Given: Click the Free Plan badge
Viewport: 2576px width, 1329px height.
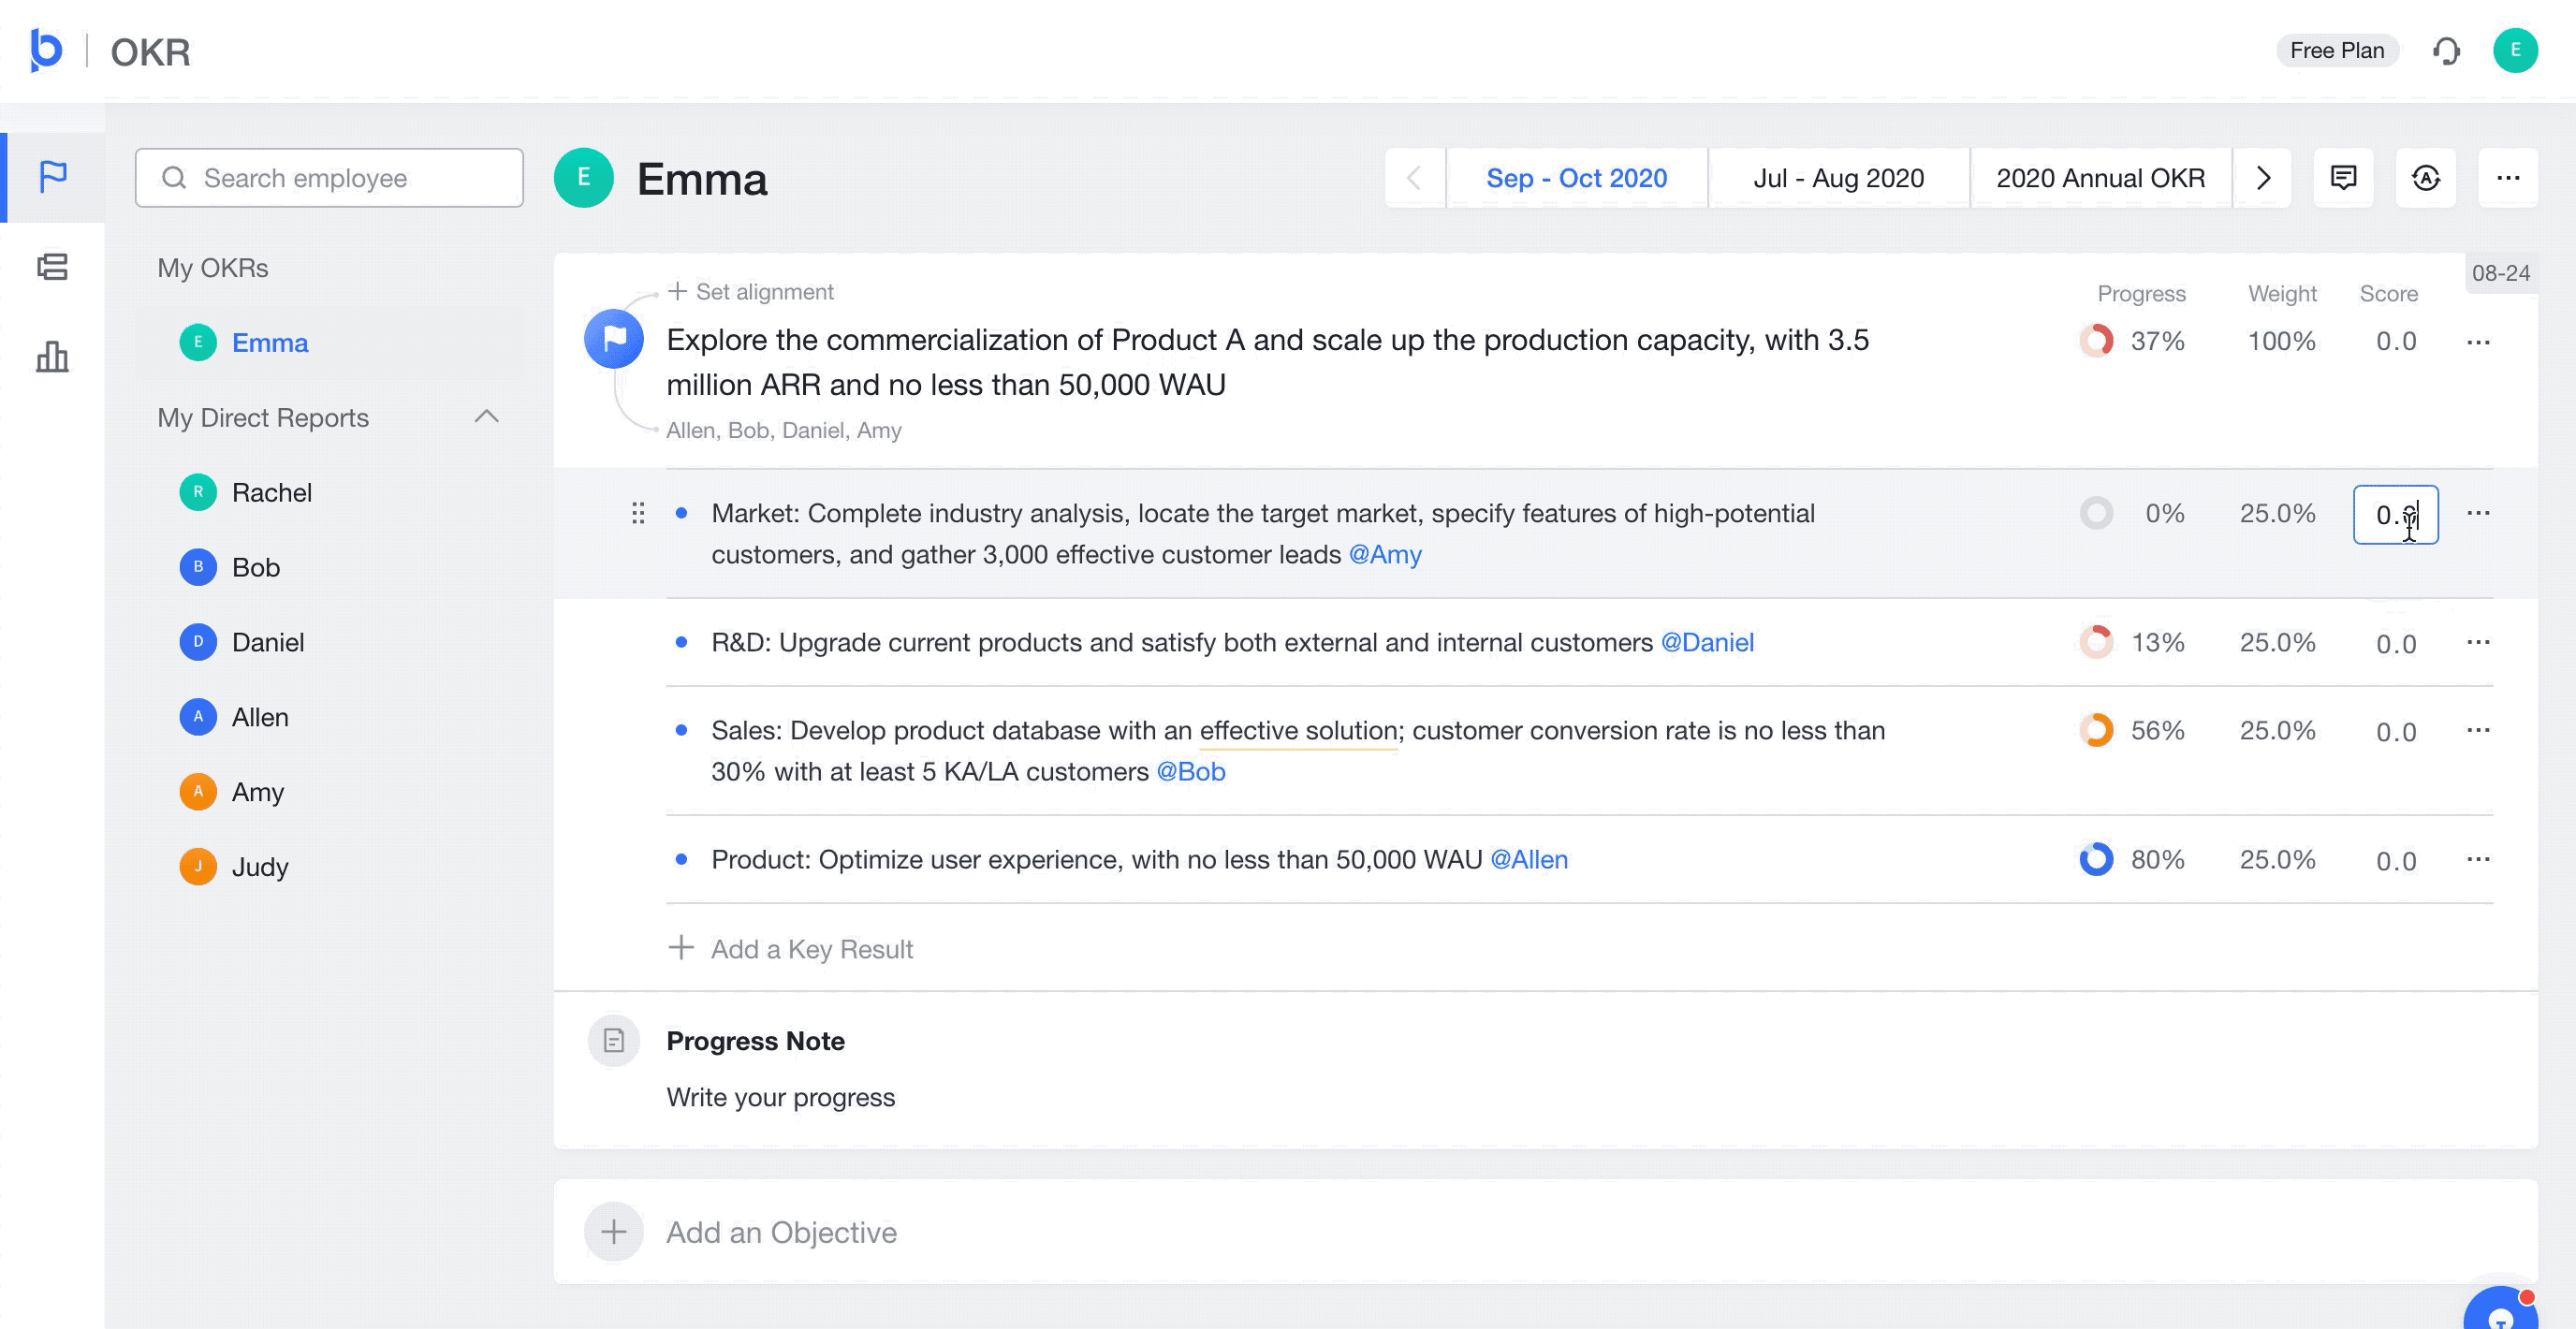Looking at the screenshot, I should pos(2337,50).
